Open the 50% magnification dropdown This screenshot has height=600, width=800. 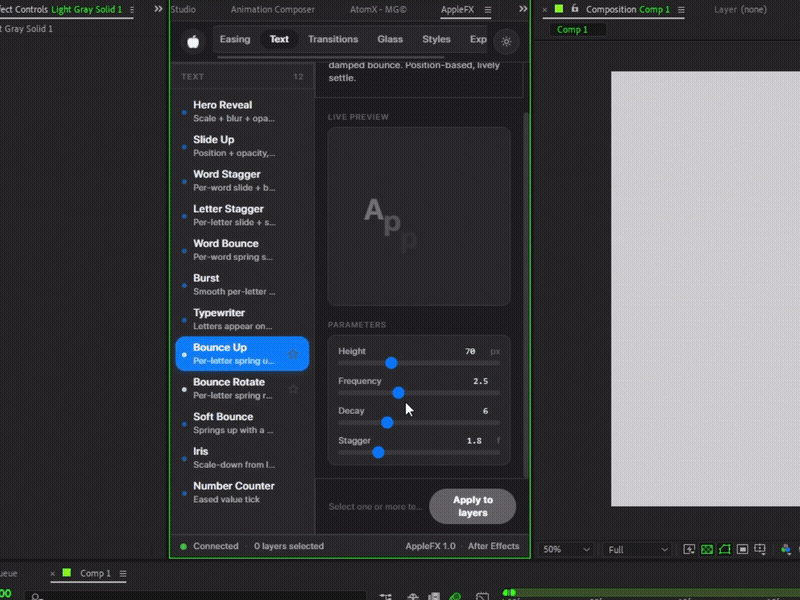tap(565, 549)
